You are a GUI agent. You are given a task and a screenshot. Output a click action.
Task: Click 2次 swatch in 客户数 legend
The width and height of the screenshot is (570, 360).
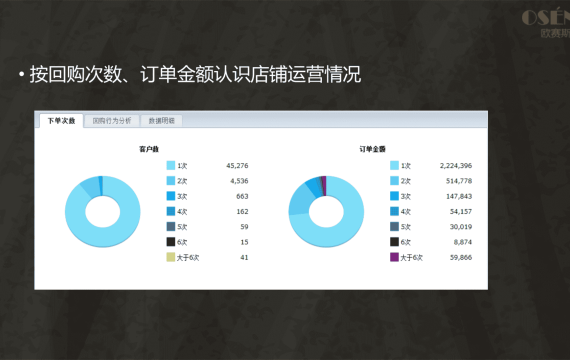pos(170,181)
